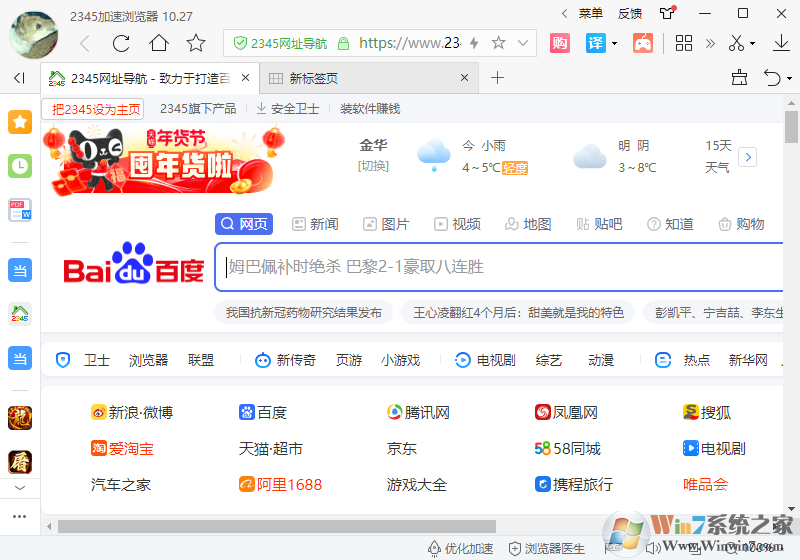The height and width of the screenshot is (560, 800).
Task: Open sidebar 2345 house icon
Action: coord(20,314)
